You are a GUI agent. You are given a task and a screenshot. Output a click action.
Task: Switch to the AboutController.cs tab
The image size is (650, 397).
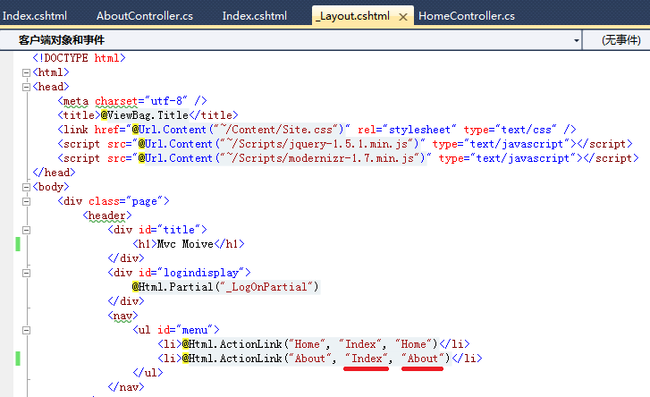[x=145, y=16]
